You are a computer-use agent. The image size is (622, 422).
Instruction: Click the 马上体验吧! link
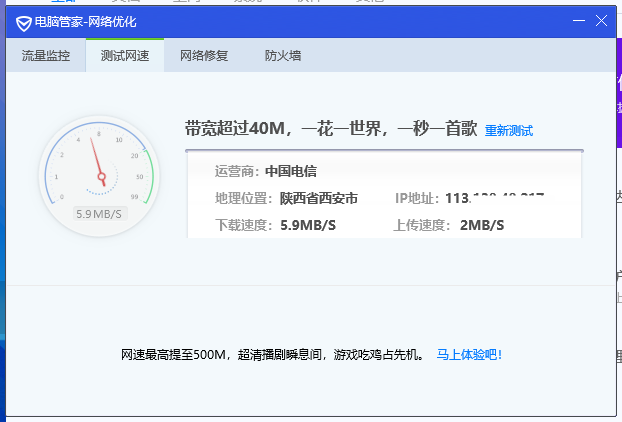pyautogui.click(x=469, y=354)
